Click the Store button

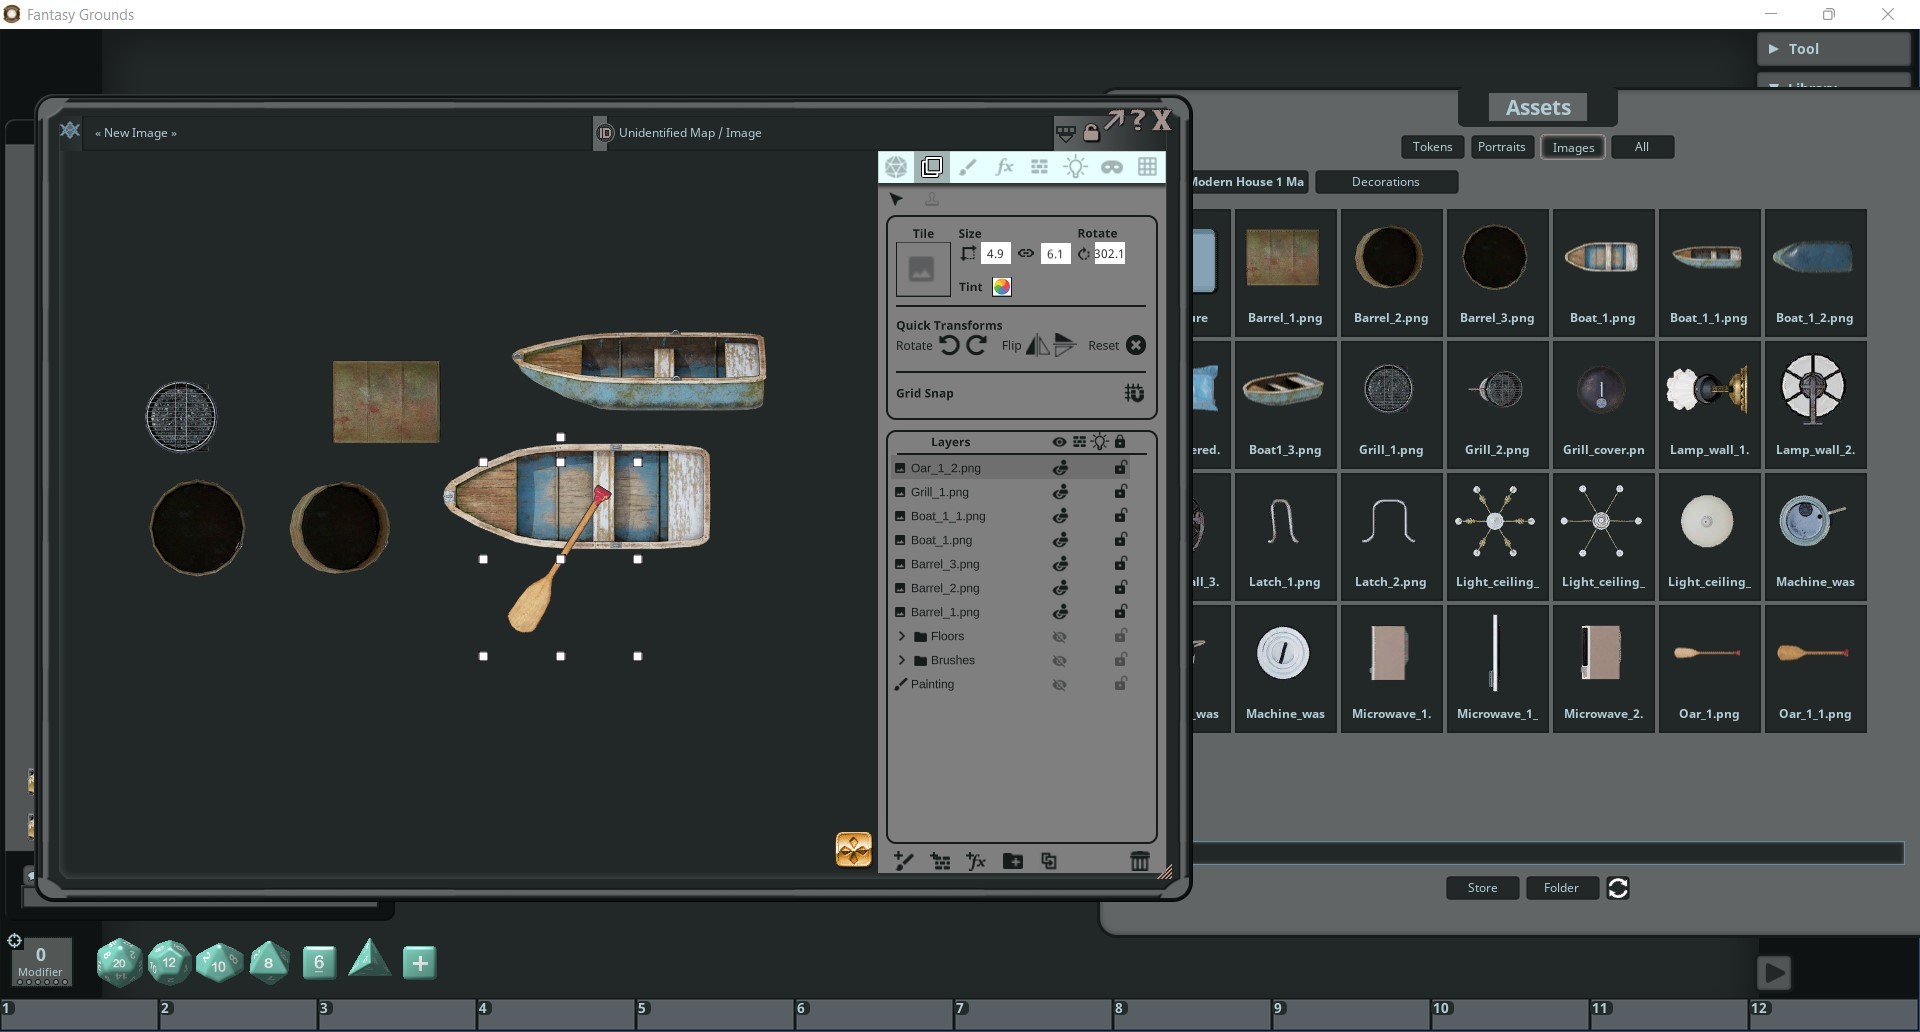(x=1481, y=887)
